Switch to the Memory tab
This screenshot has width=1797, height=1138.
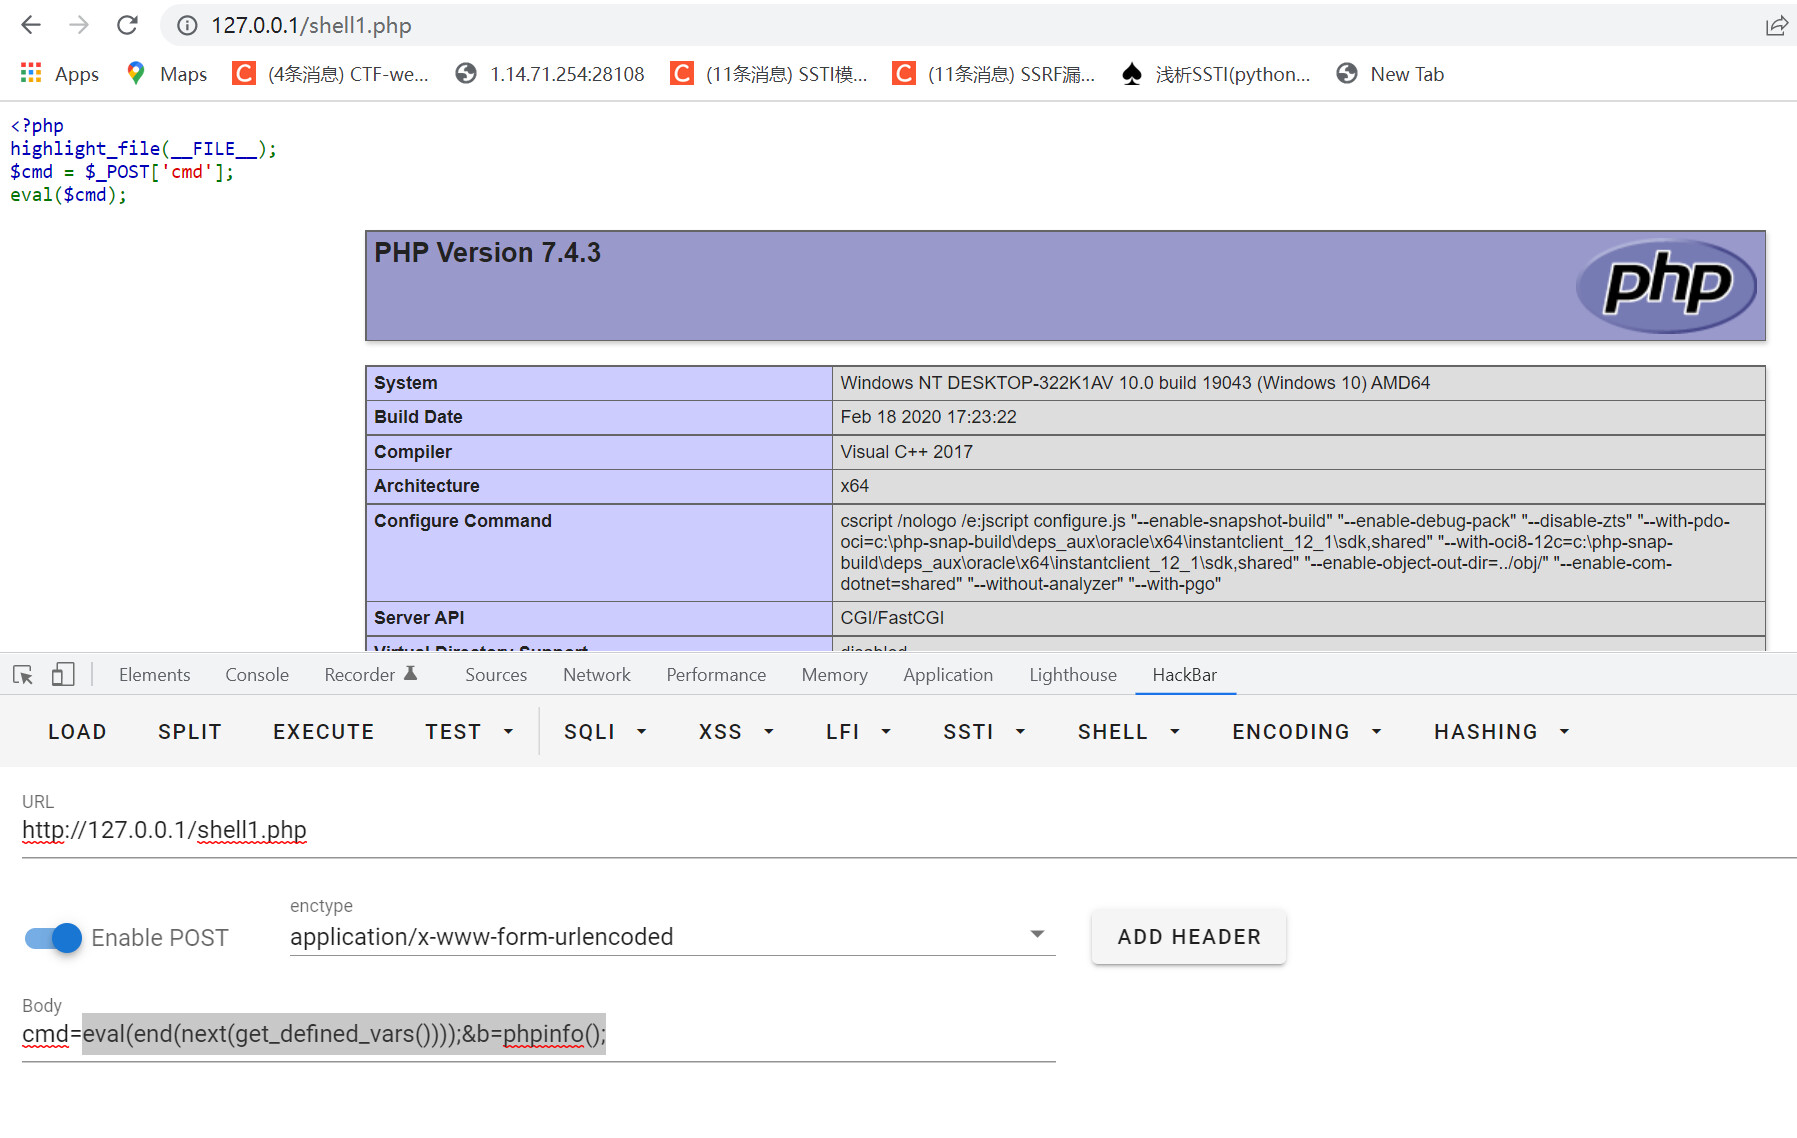834,675
